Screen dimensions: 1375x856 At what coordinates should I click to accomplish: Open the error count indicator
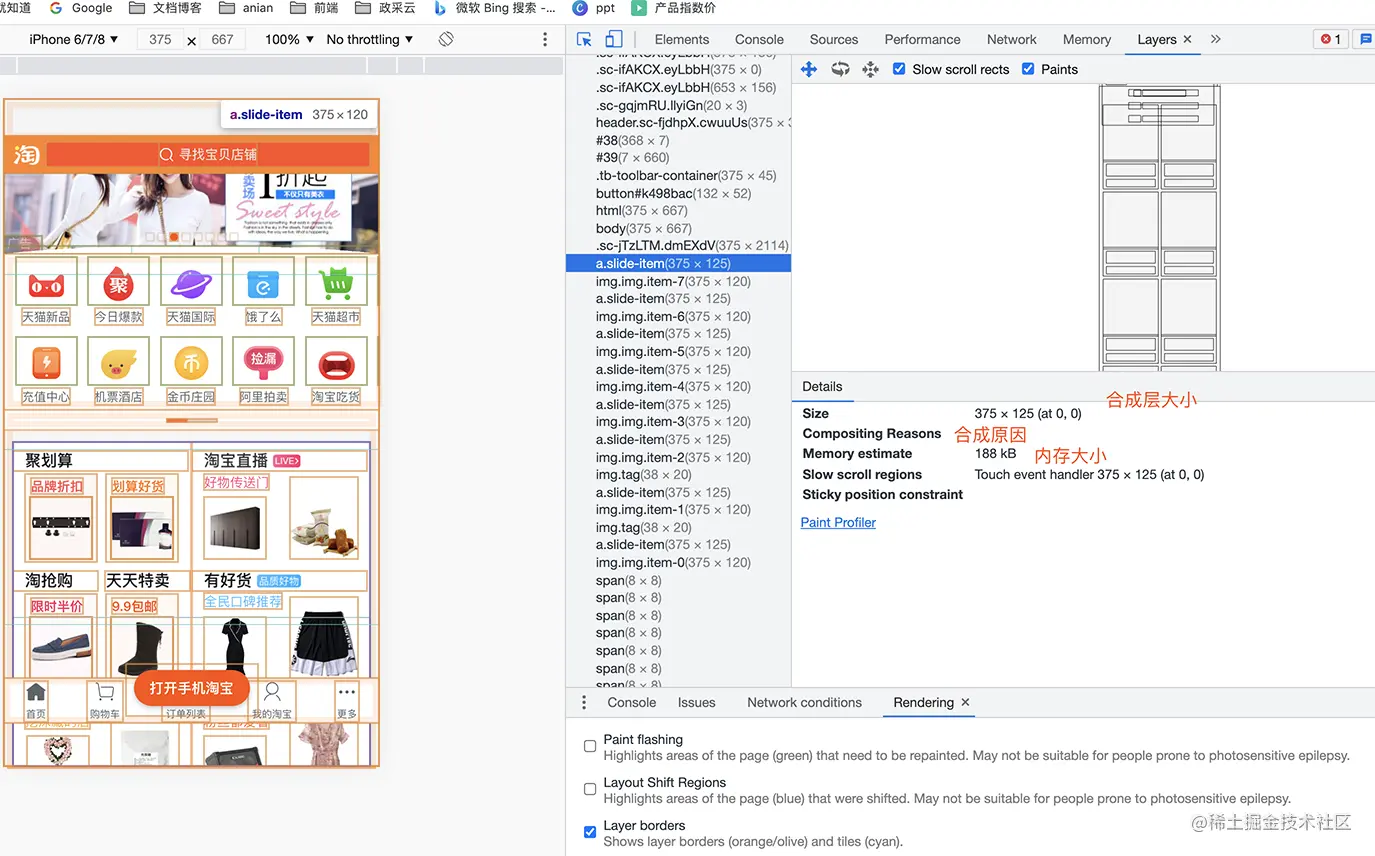[1331, 39]
